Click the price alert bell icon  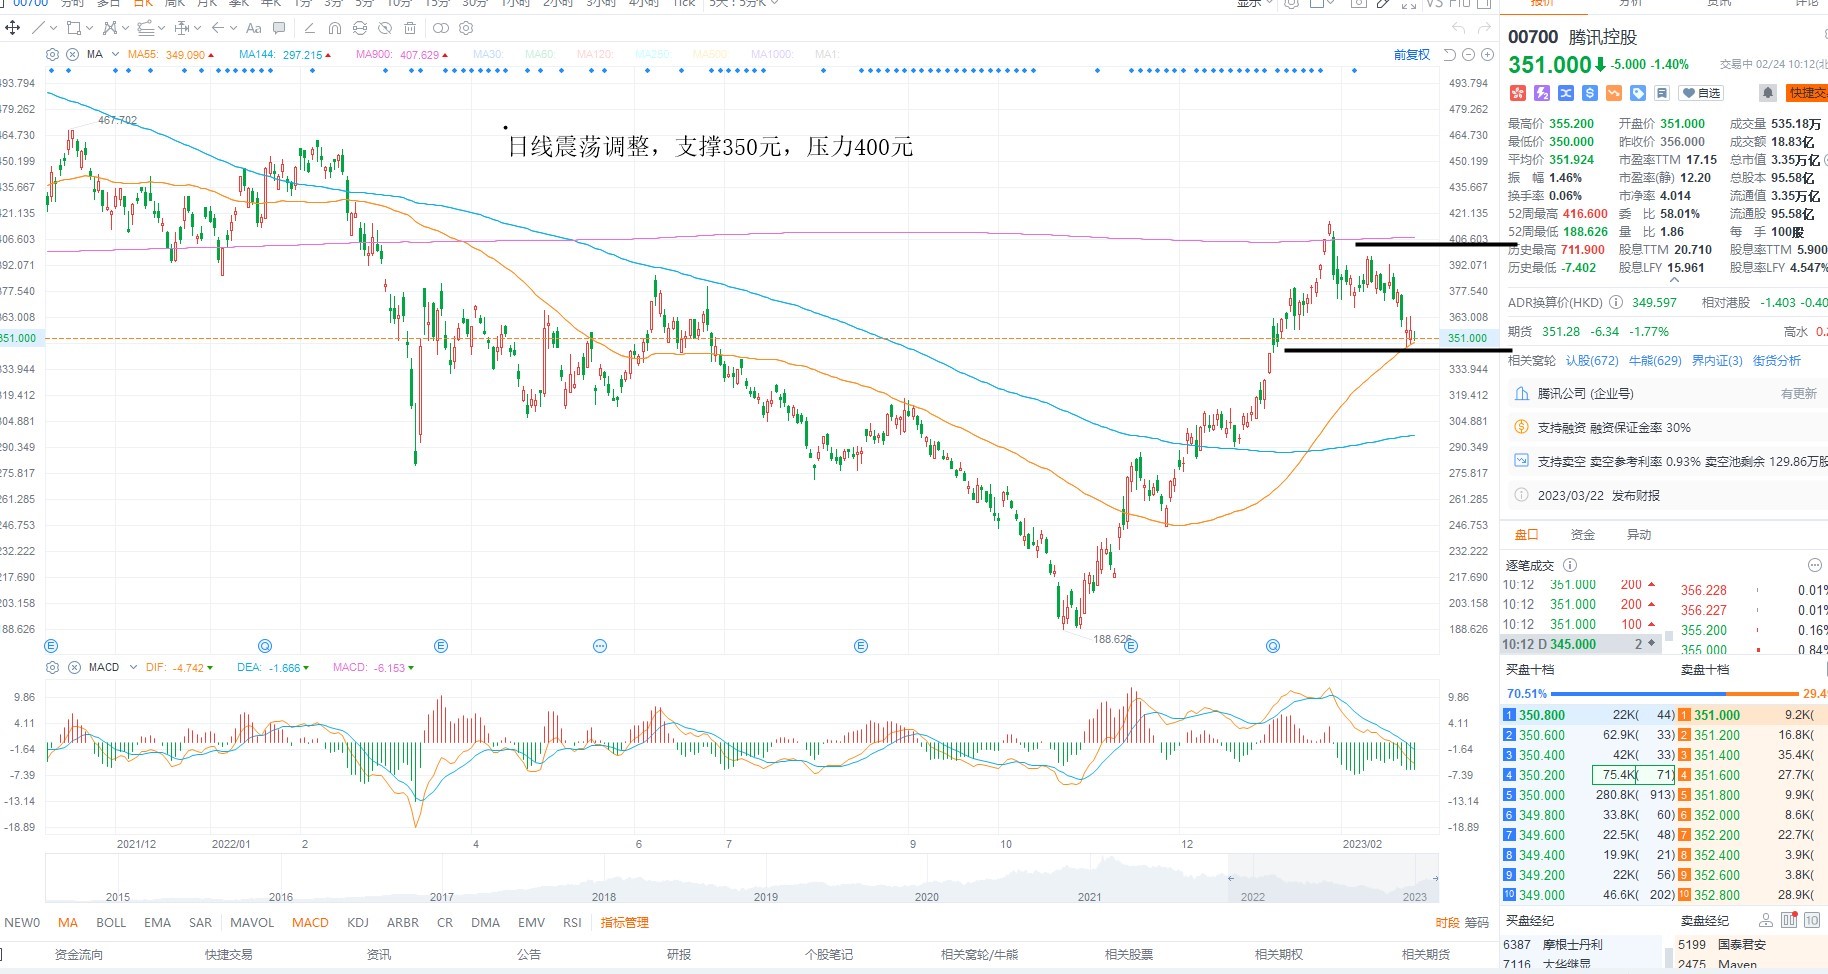click(x=1768, y=93)
